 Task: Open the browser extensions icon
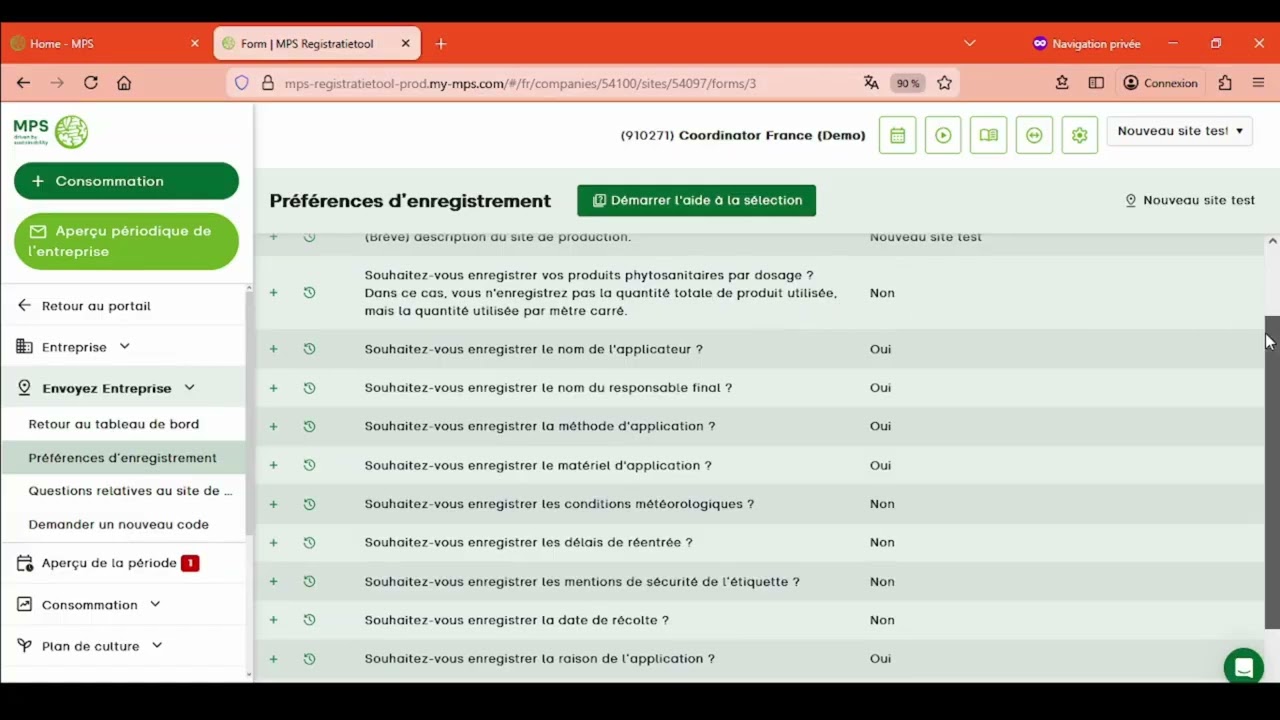pos(1225,83)
